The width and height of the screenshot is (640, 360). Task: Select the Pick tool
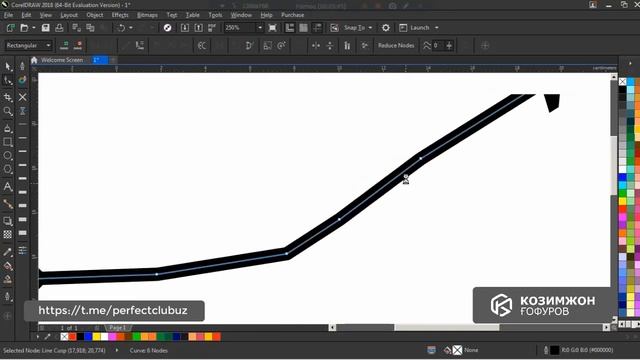click(x=8, y=67)
